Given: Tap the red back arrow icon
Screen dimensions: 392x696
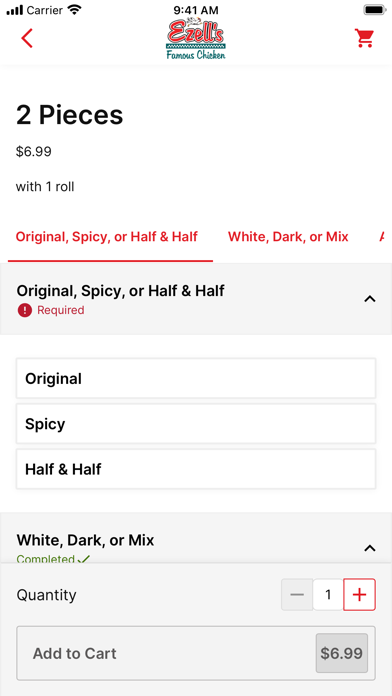Looking at the screenshot, I should click(27, 38).
